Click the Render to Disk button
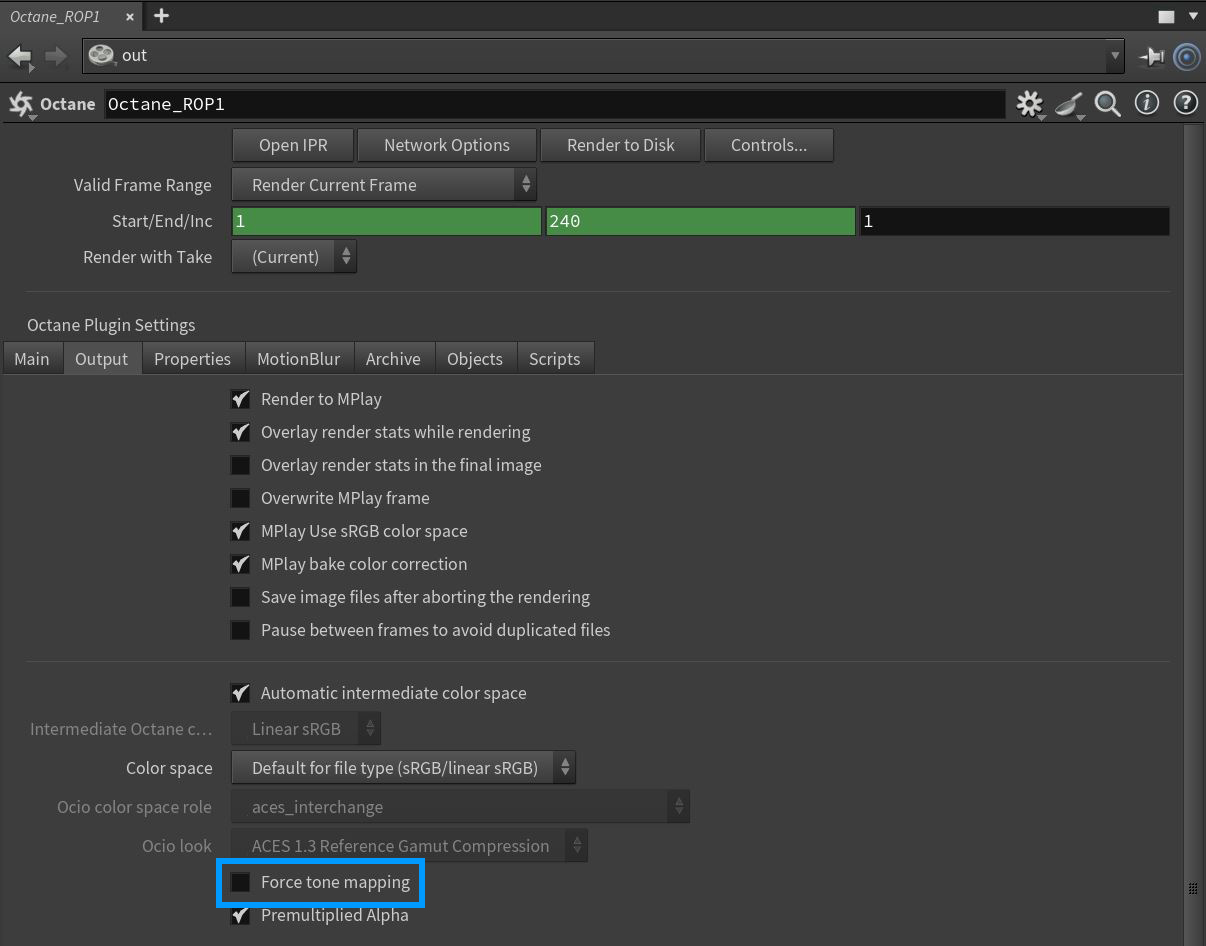 coord(620,145)
